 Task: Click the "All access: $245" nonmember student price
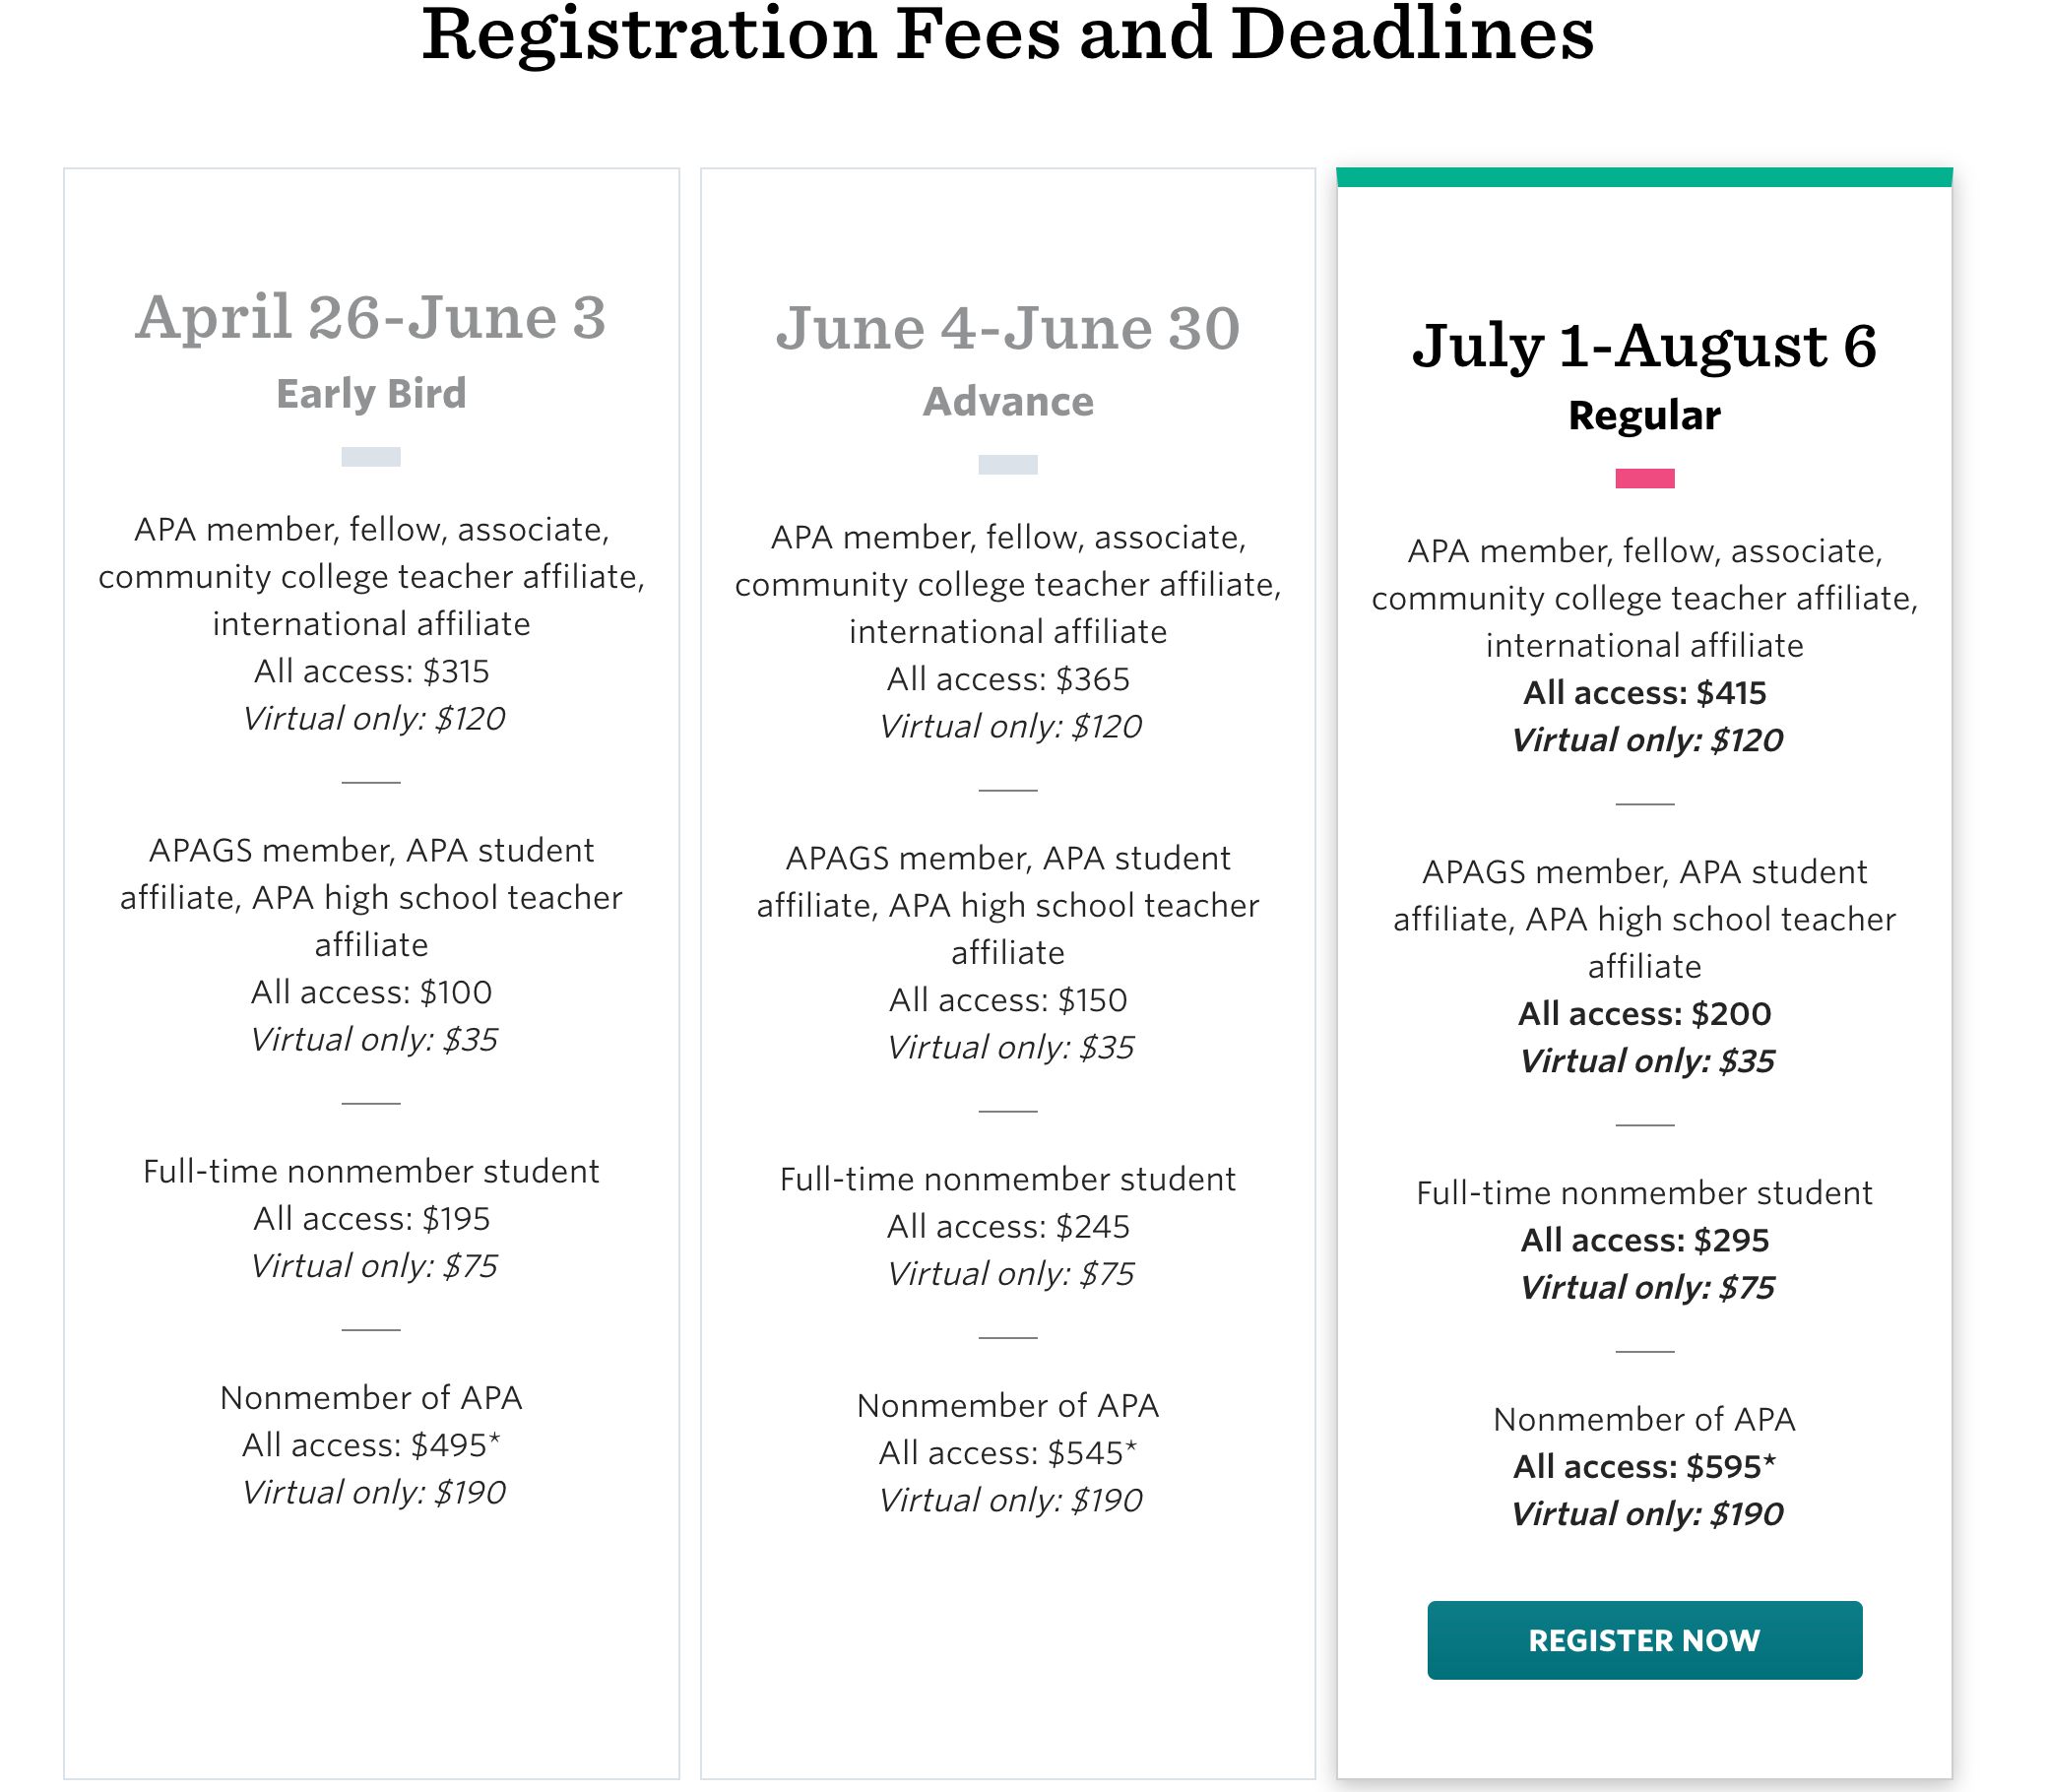pyautogui.click(x=1007, y=1226)
